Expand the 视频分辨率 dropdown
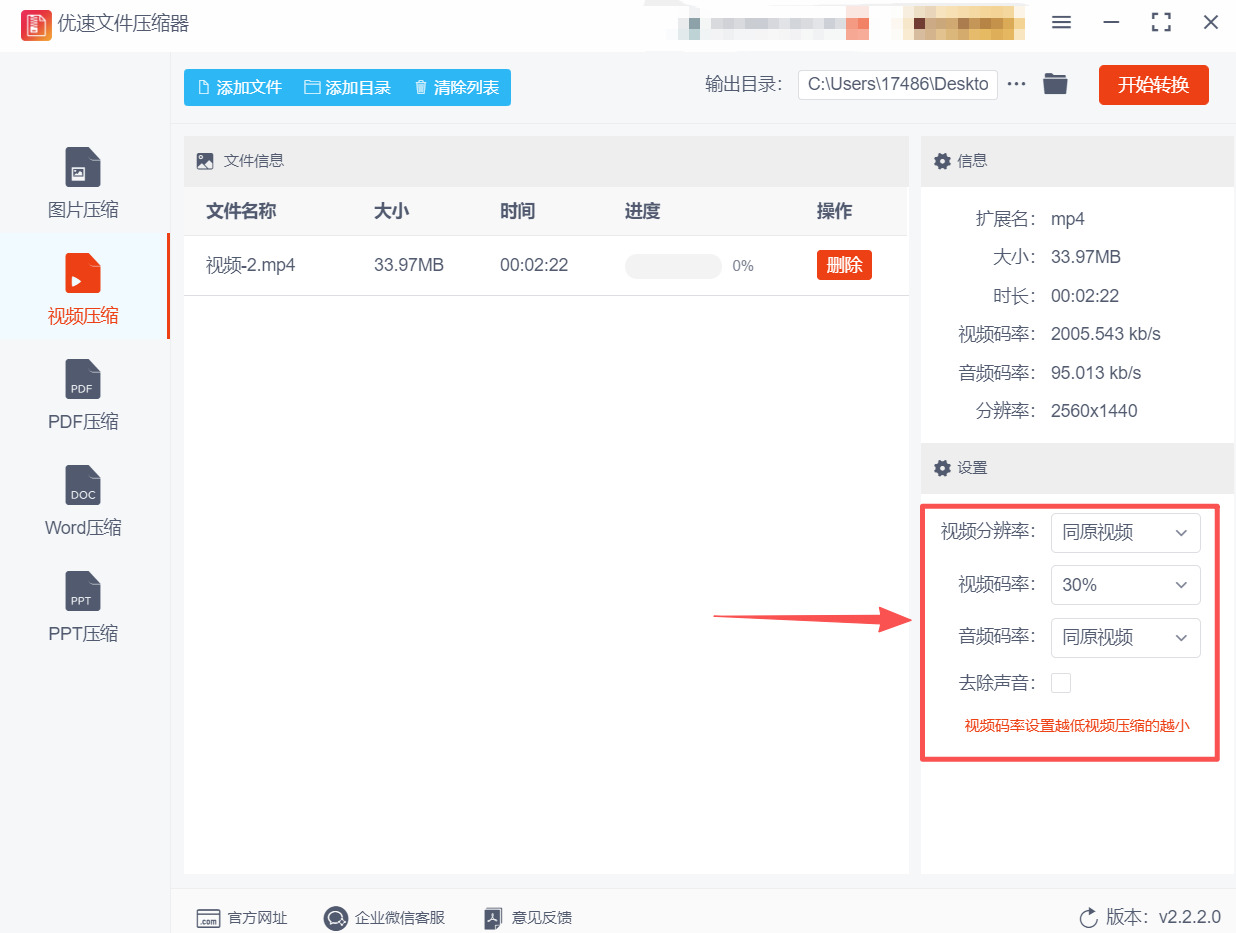Screen dimensions: 1236x933 click(x=1125, y=532)
